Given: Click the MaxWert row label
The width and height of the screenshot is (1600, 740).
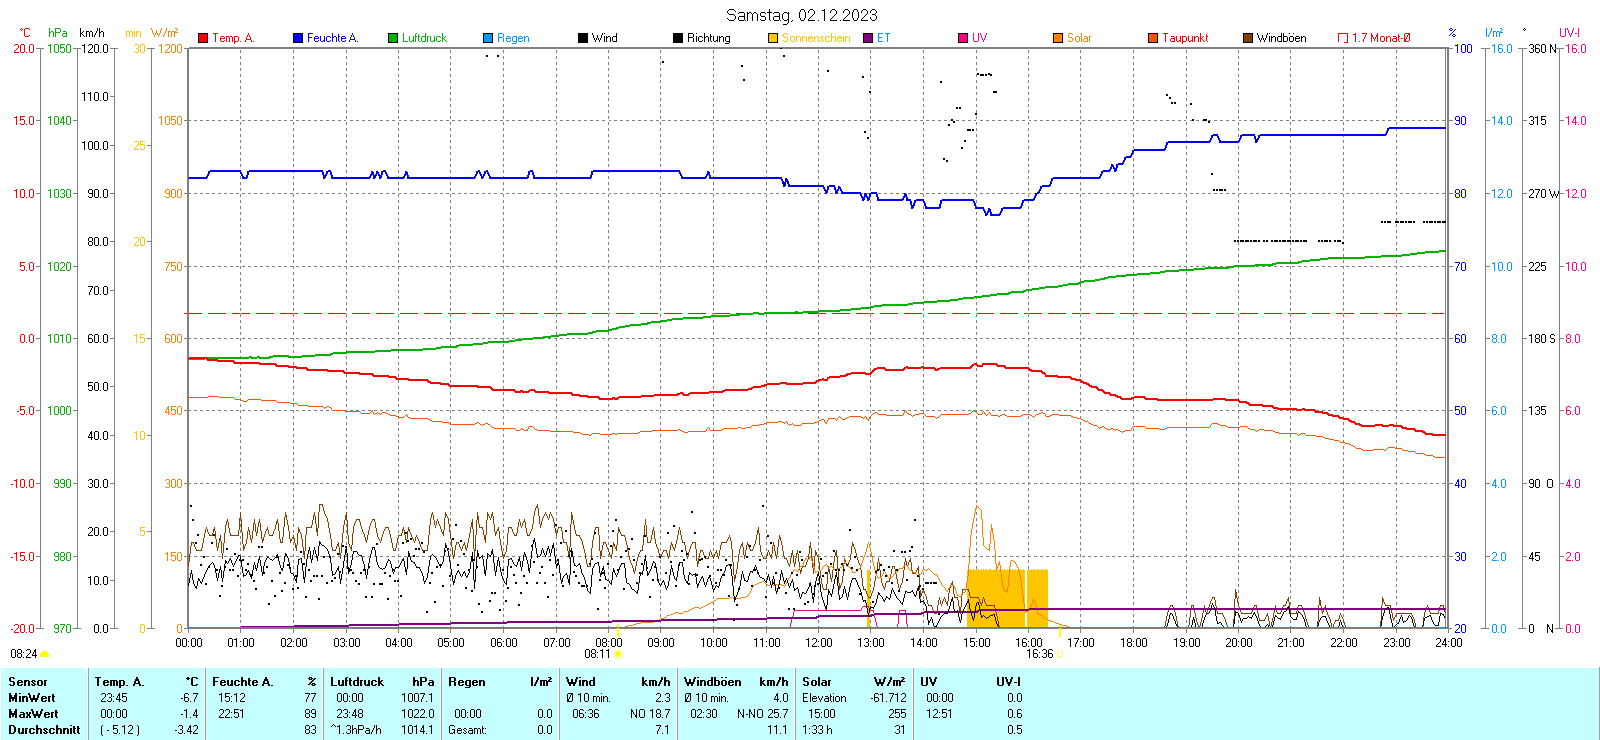Looking at the screenshot, I should (x=33, y=714).
